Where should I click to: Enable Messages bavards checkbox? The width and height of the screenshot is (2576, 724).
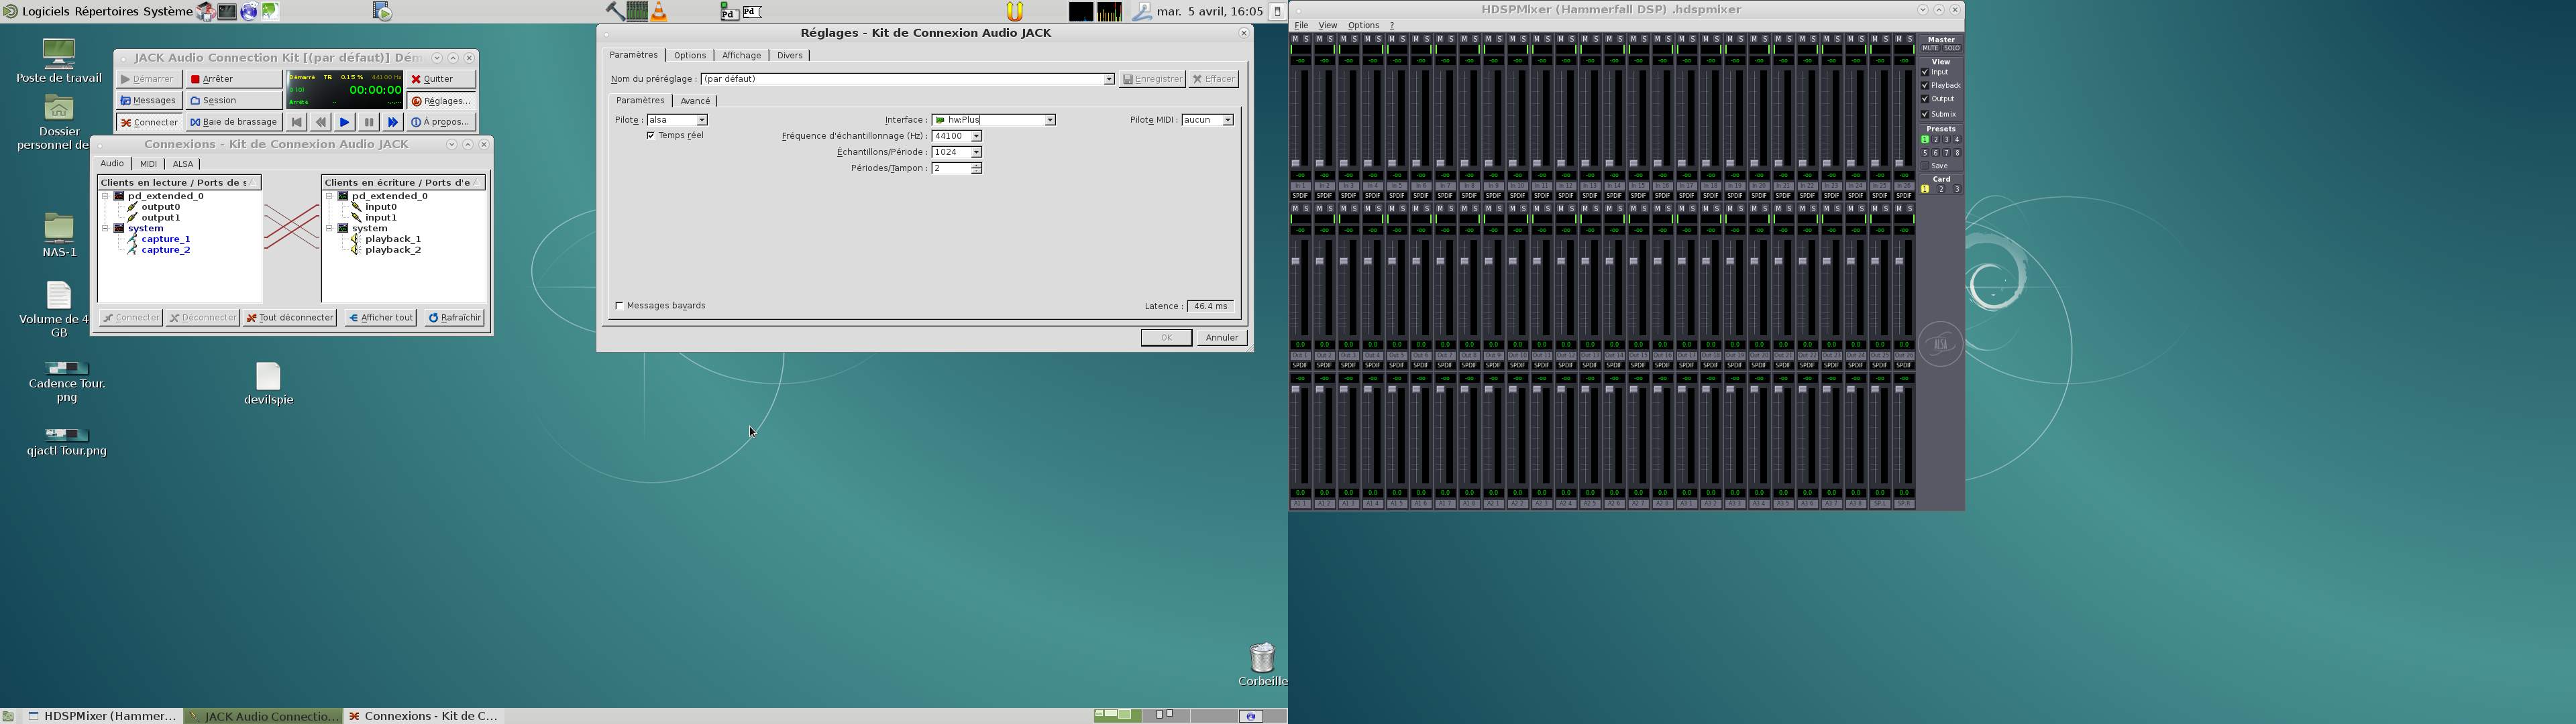click(620, 306)
